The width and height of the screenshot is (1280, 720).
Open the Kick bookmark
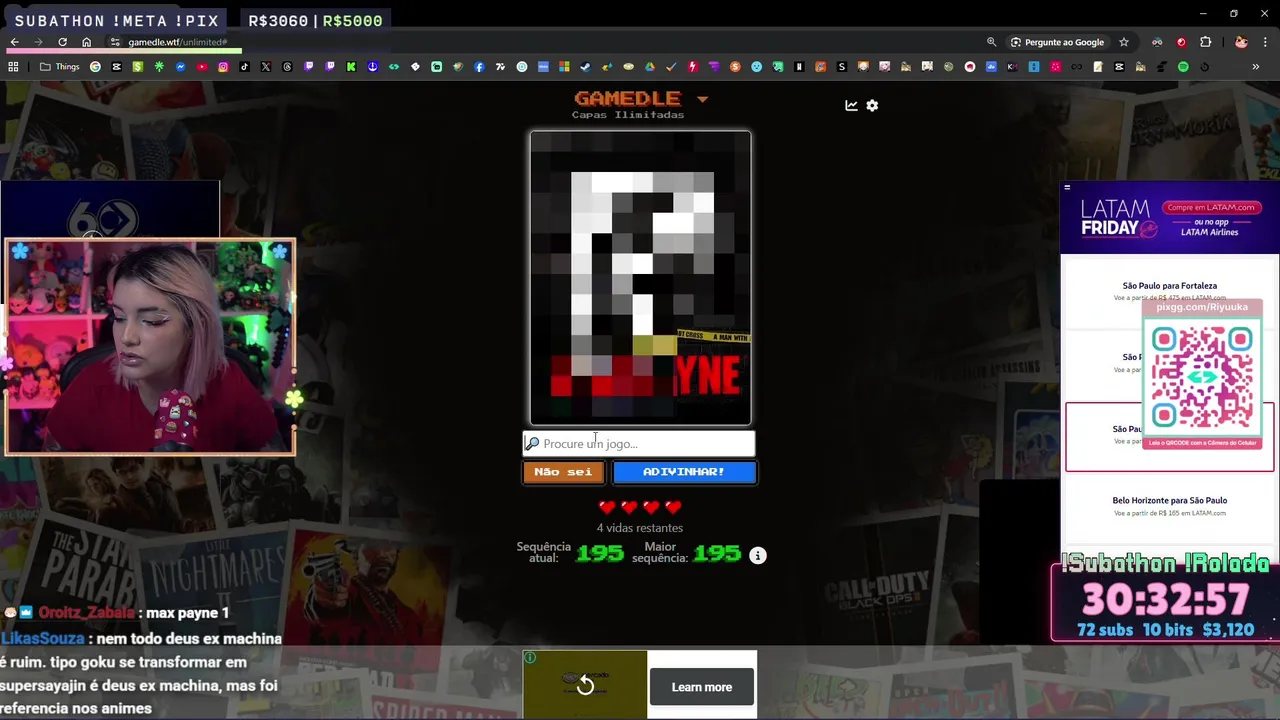[x=351, y=67]
